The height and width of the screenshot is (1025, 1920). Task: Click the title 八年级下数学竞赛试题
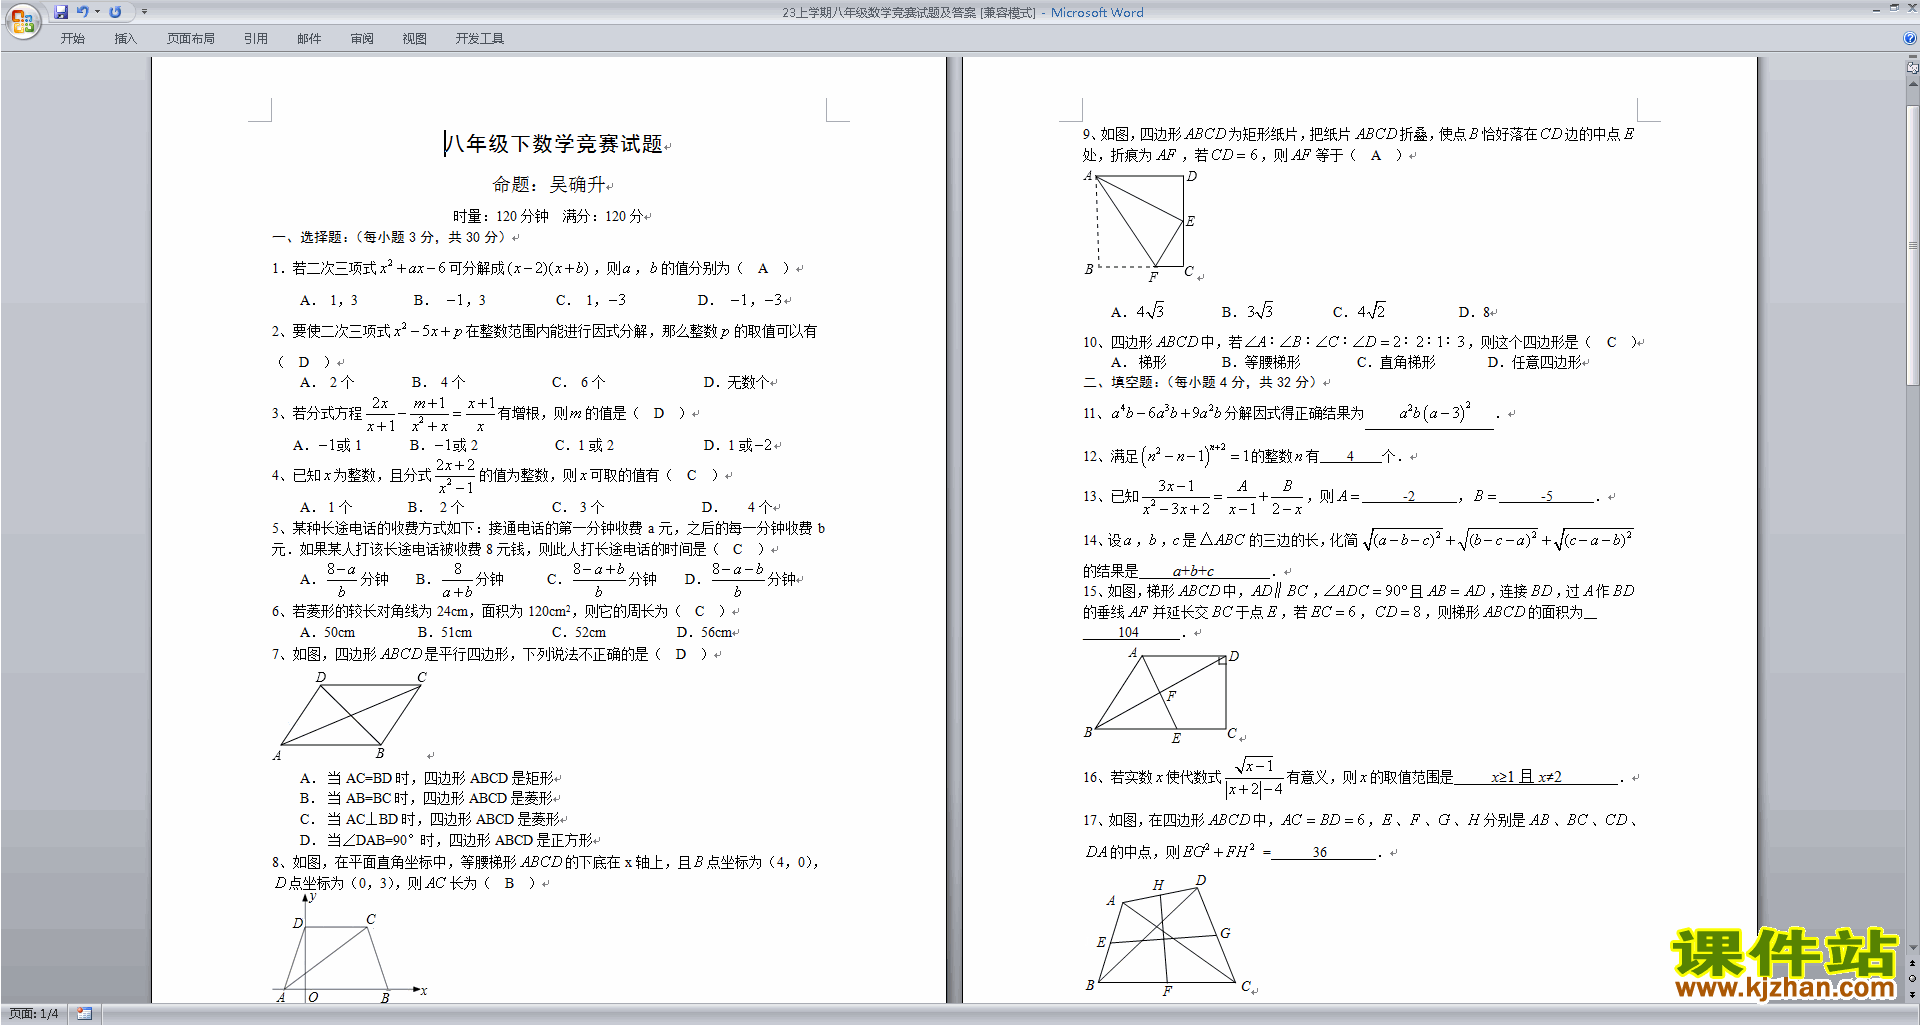[553, 144]
